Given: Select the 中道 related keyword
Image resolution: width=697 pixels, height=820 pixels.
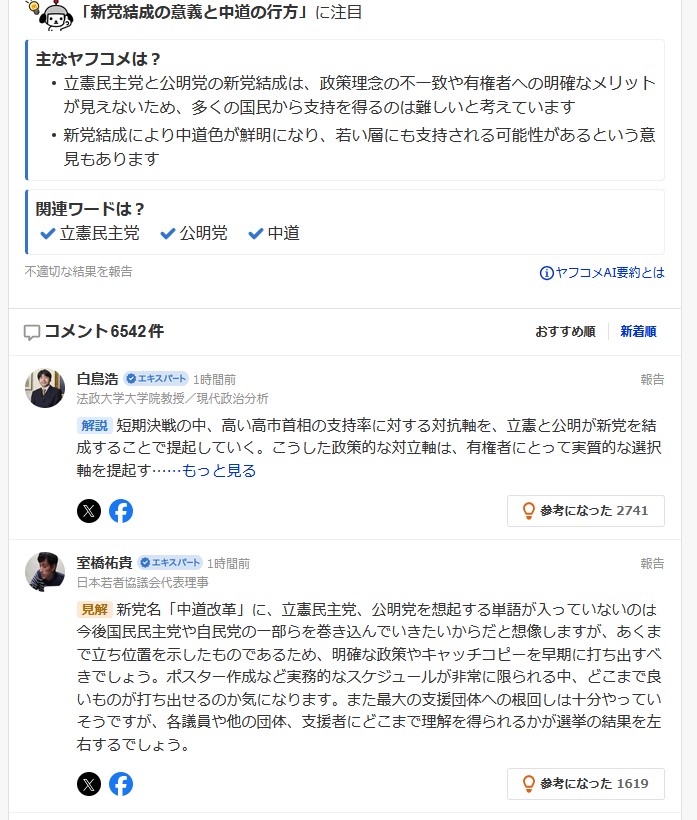Looking at the screenshot, I should click(274, 233).
